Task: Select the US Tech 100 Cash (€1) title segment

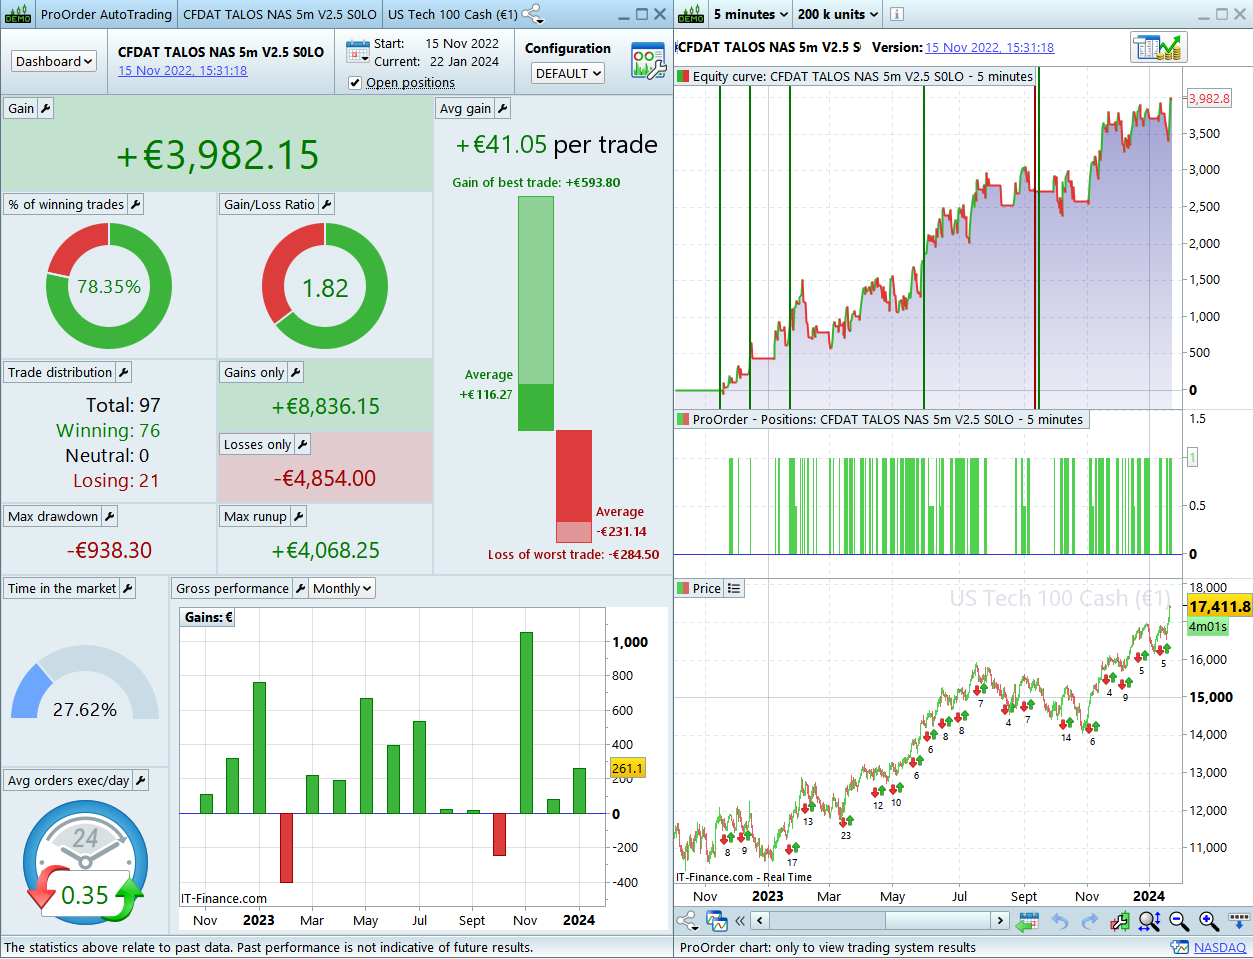Action: coord(453,14)
